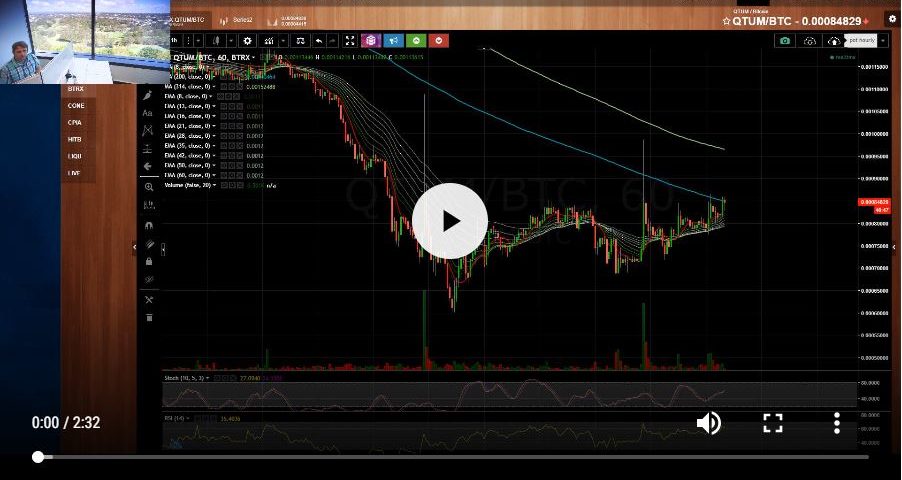
Task: Select the zoom-in magnifier tool
Action: pyautogui.click(x=149, y=187)
